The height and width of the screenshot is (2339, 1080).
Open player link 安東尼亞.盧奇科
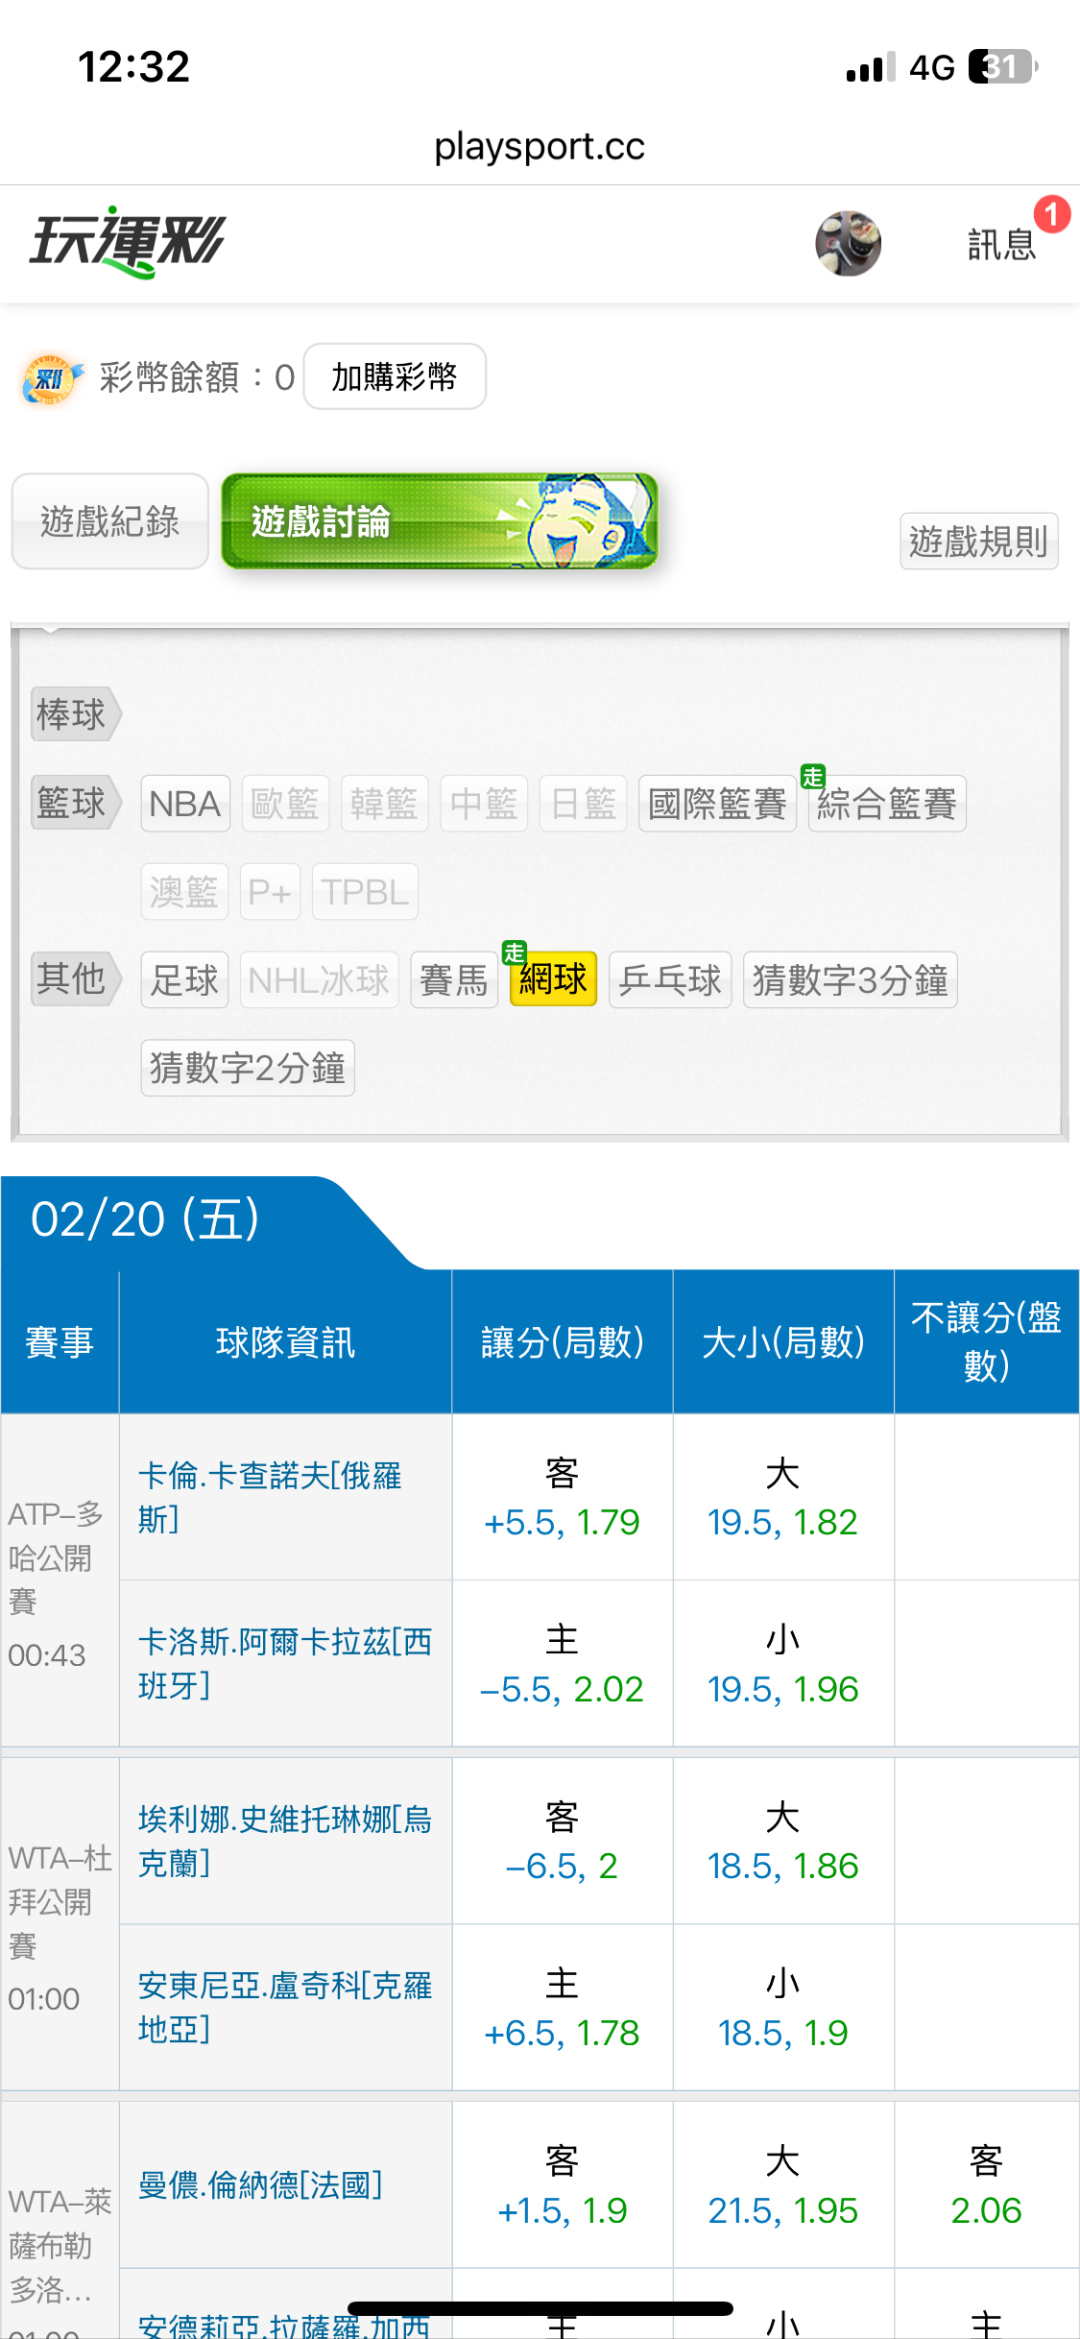click(284, 2007)
